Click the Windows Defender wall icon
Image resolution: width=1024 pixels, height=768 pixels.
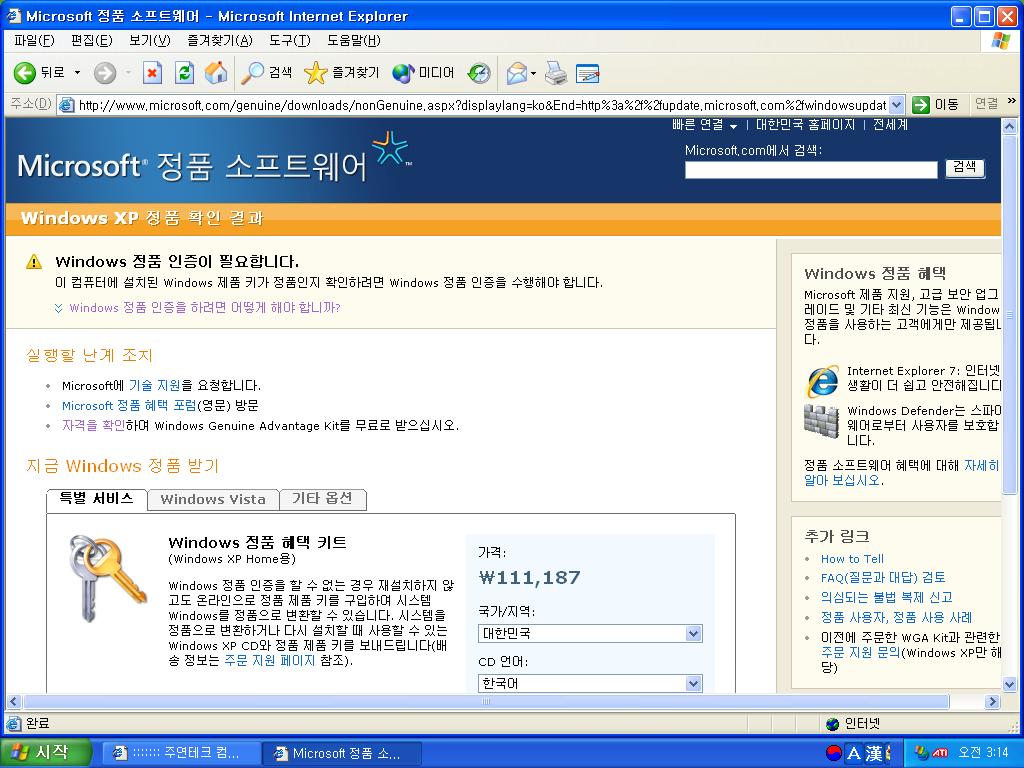coord(821,421)
